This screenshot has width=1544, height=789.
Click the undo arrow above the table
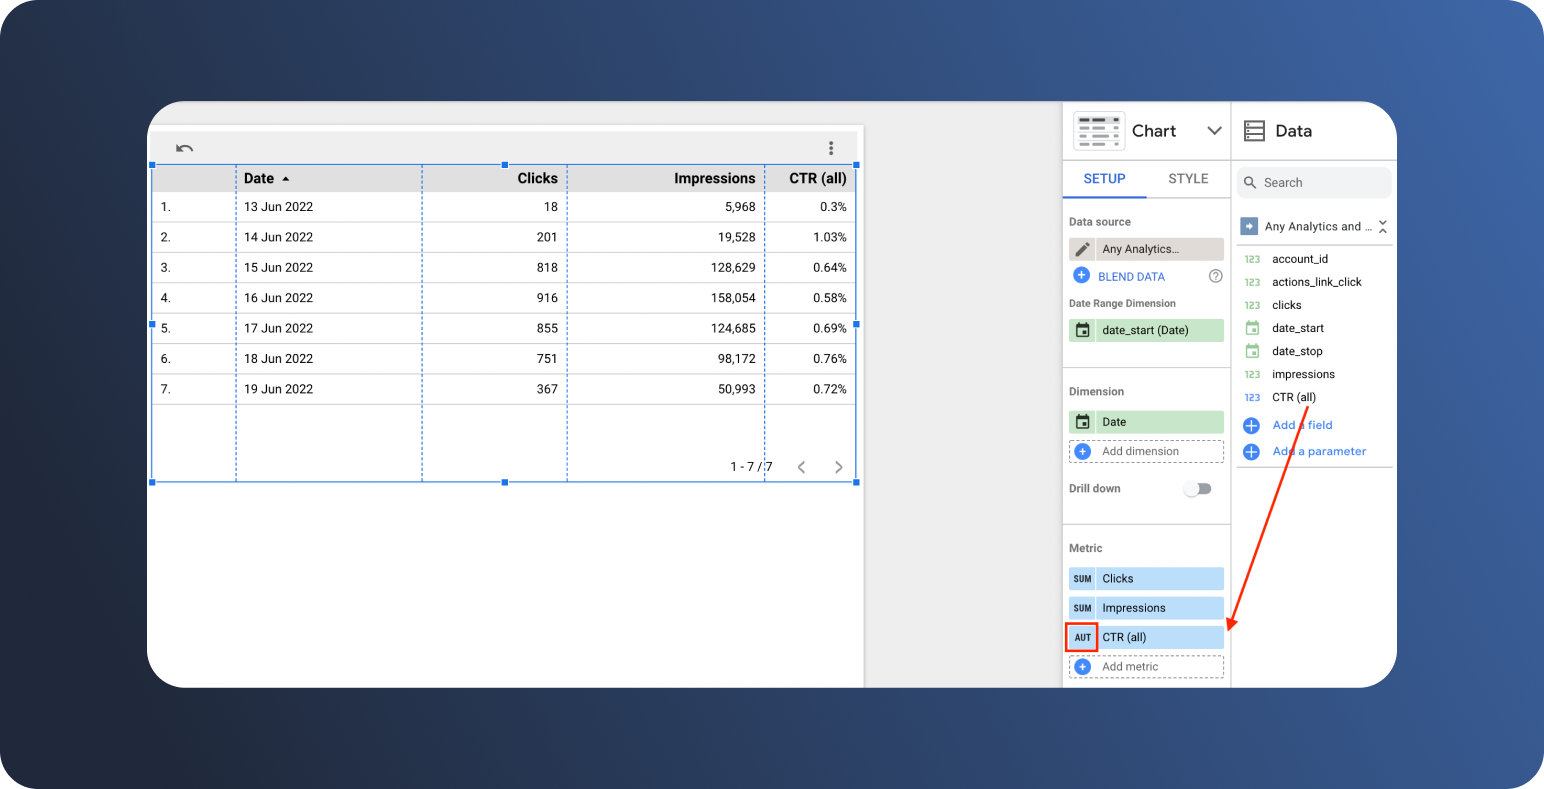coord(184,147)
